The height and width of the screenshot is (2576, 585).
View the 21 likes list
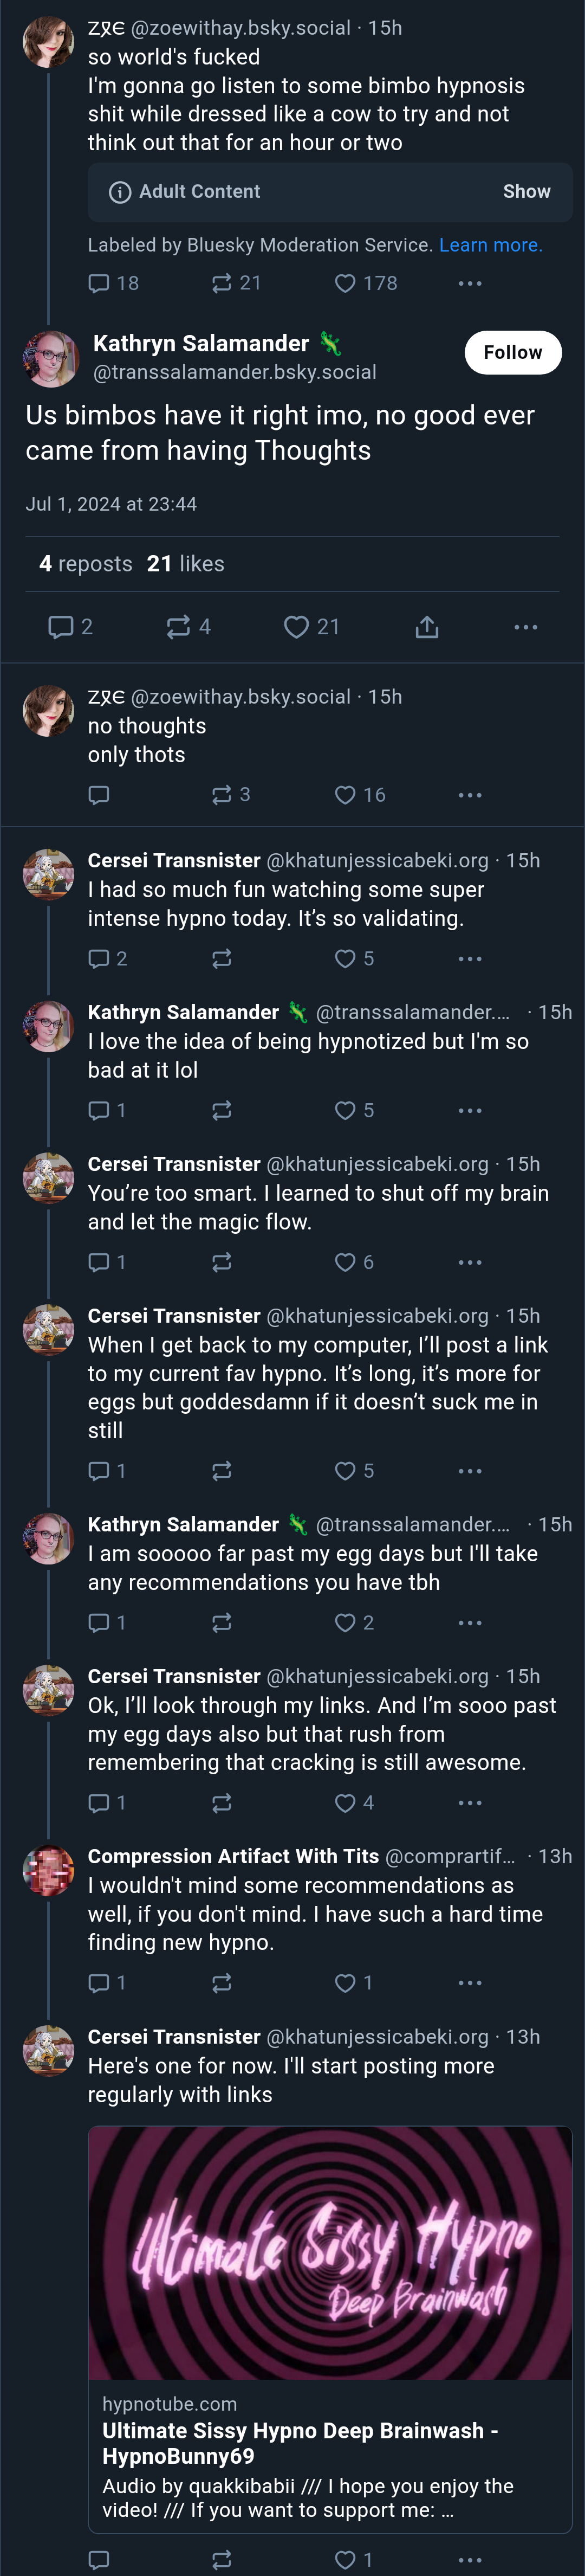coord(185,564)
